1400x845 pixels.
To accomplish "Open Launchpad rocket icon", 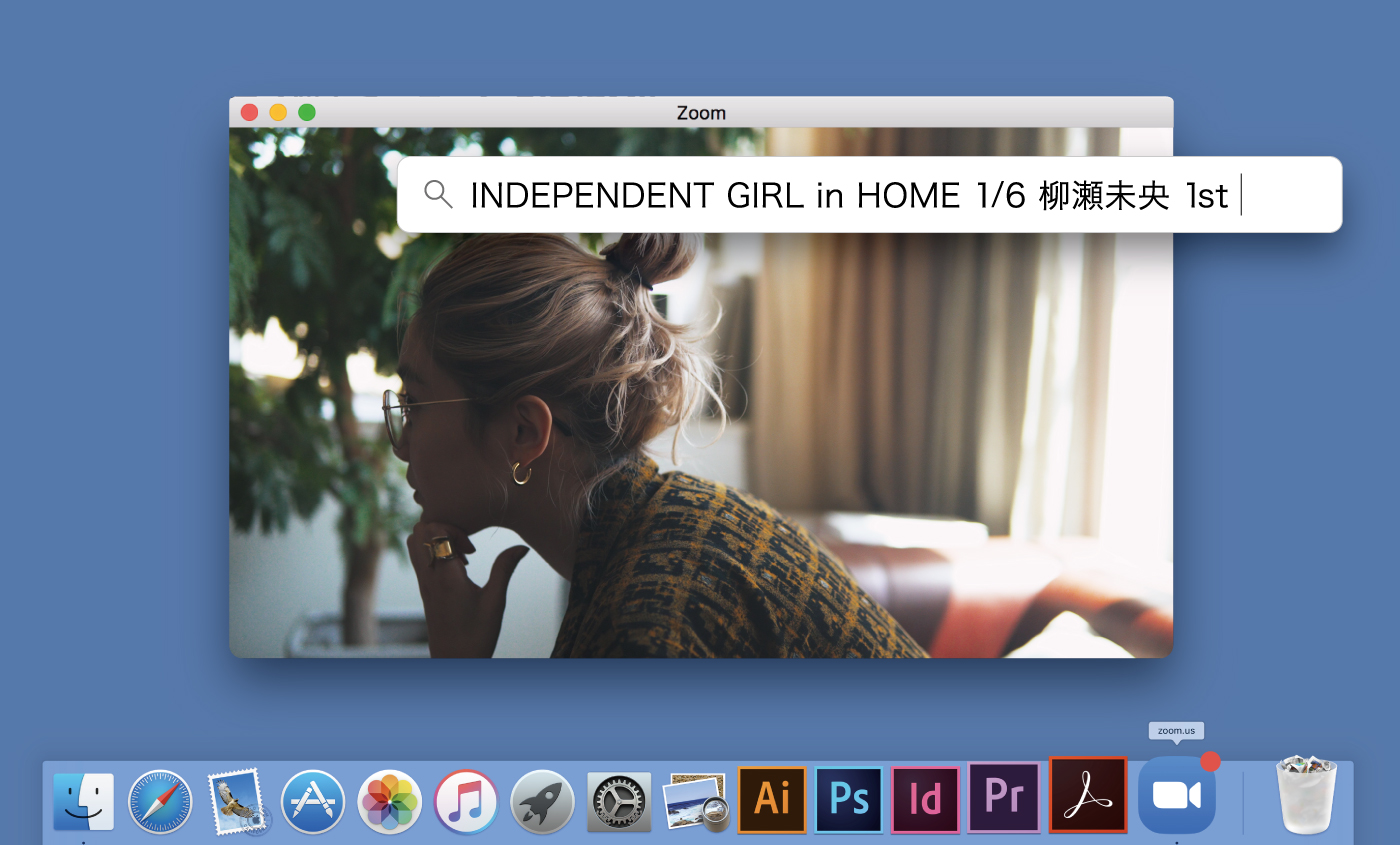I will [x=542, y=801].
